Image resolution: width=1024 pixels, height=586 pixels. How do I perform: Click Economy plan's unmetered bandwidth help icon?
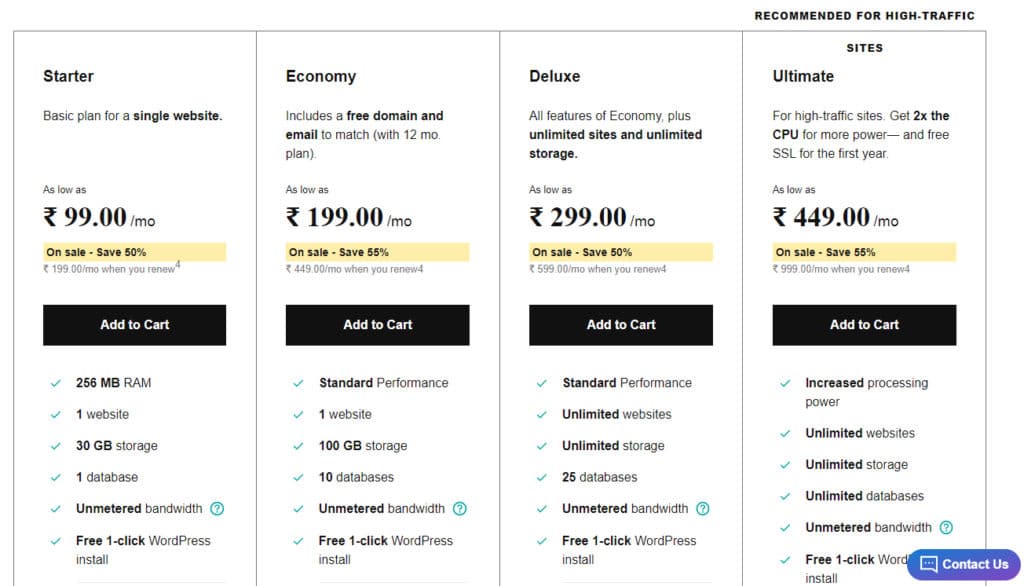460,509
